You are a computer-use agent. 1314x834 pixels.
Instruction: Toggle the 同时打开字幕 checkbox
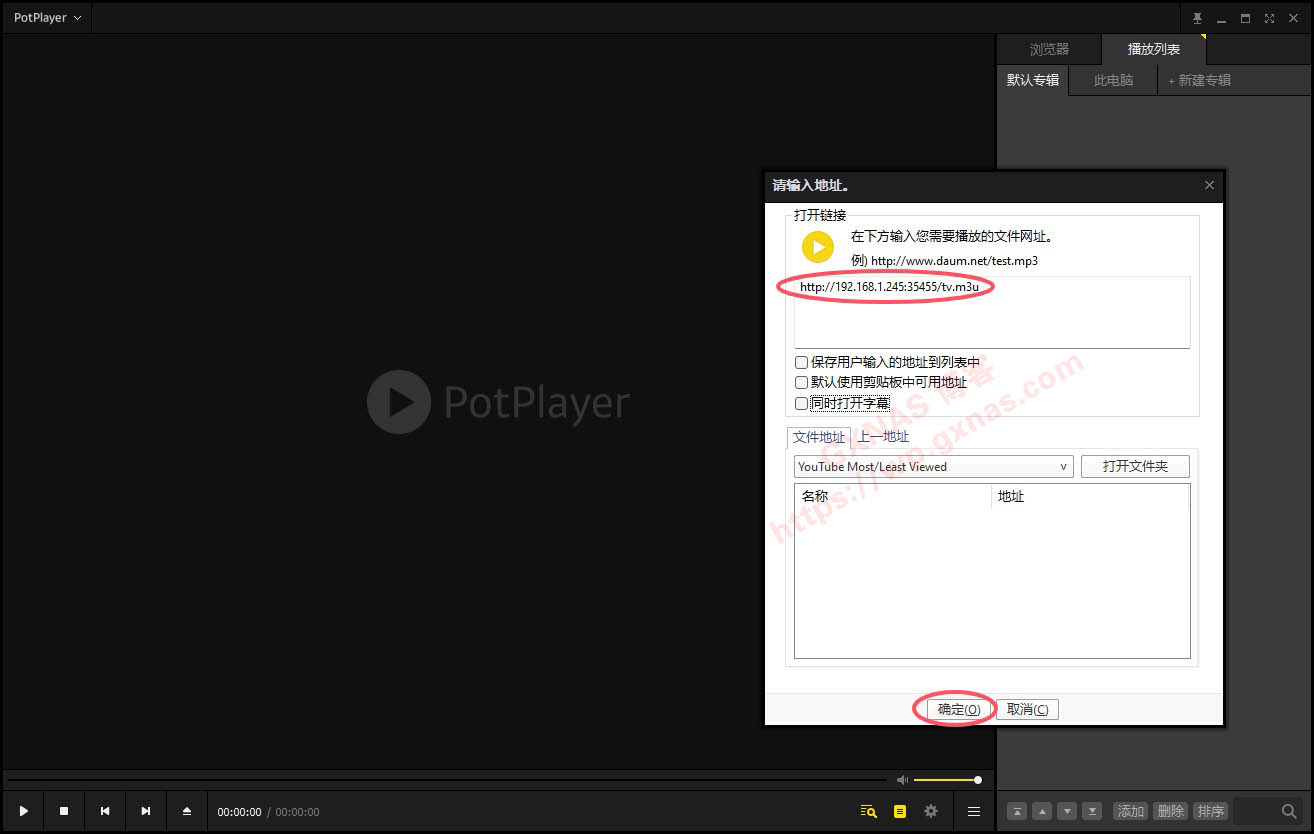click(801, 403)
